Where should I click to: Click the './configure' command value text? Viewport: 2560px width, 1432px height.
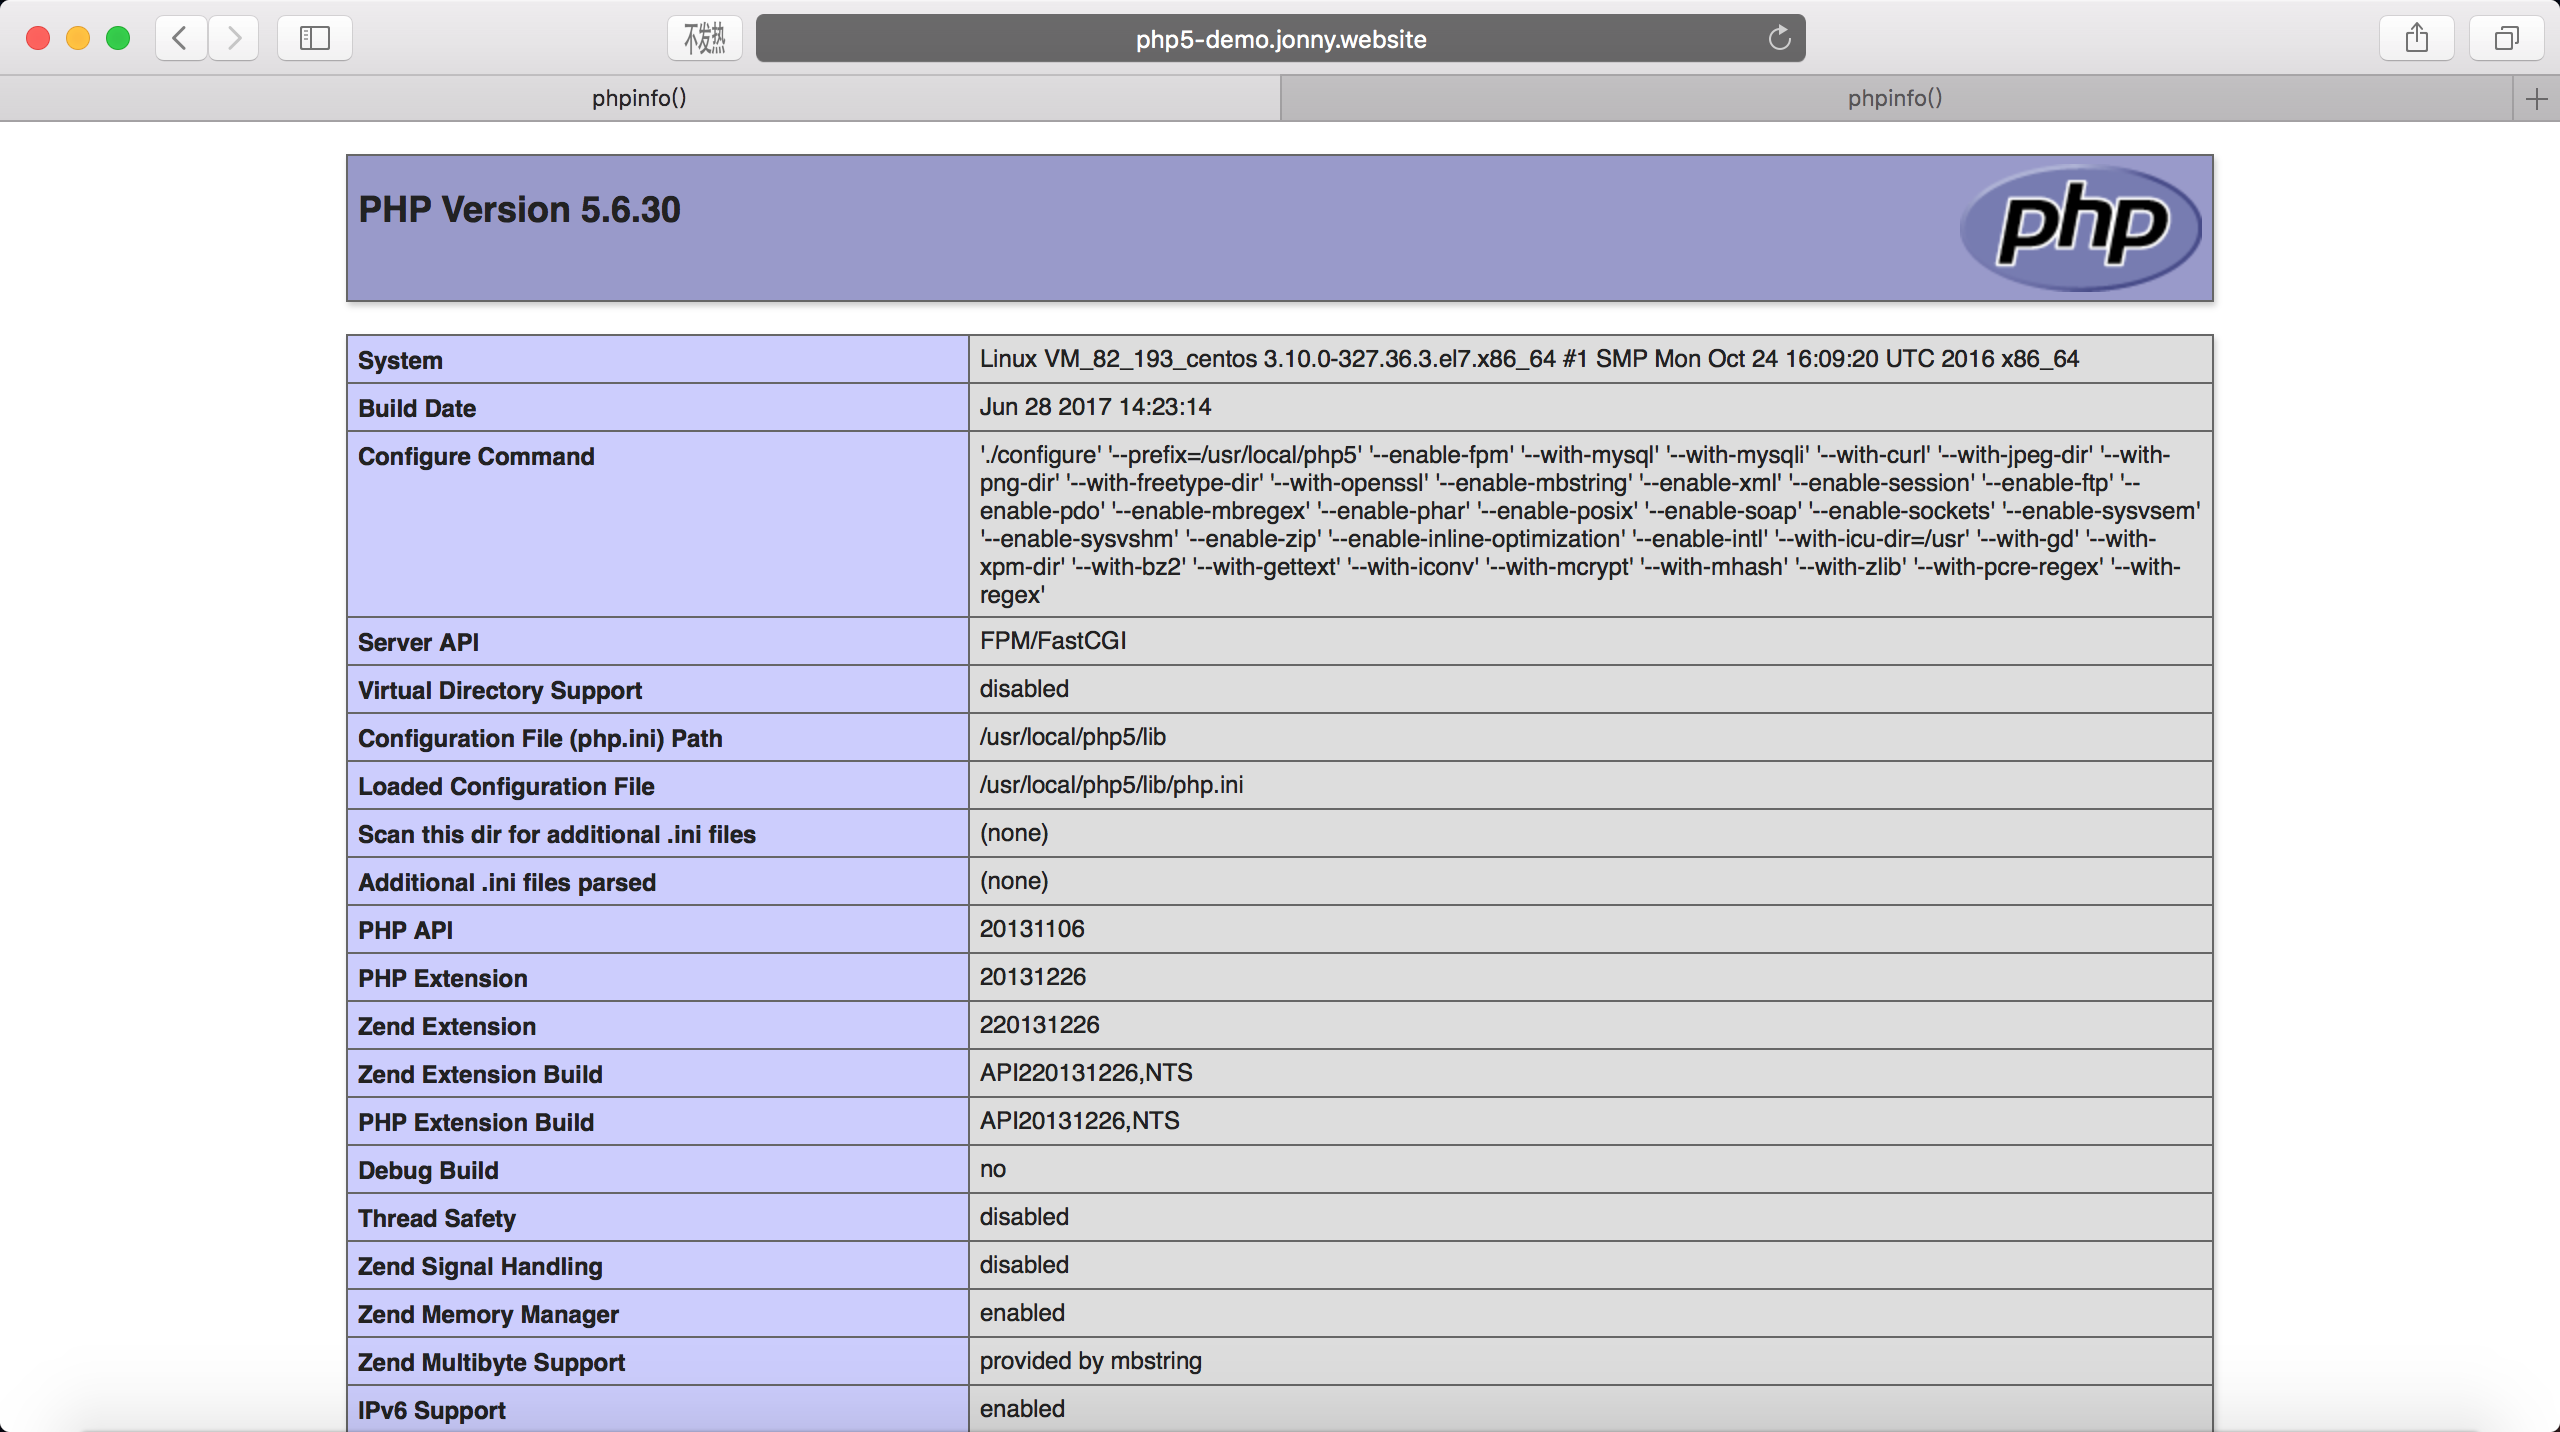pos(1590,524)
